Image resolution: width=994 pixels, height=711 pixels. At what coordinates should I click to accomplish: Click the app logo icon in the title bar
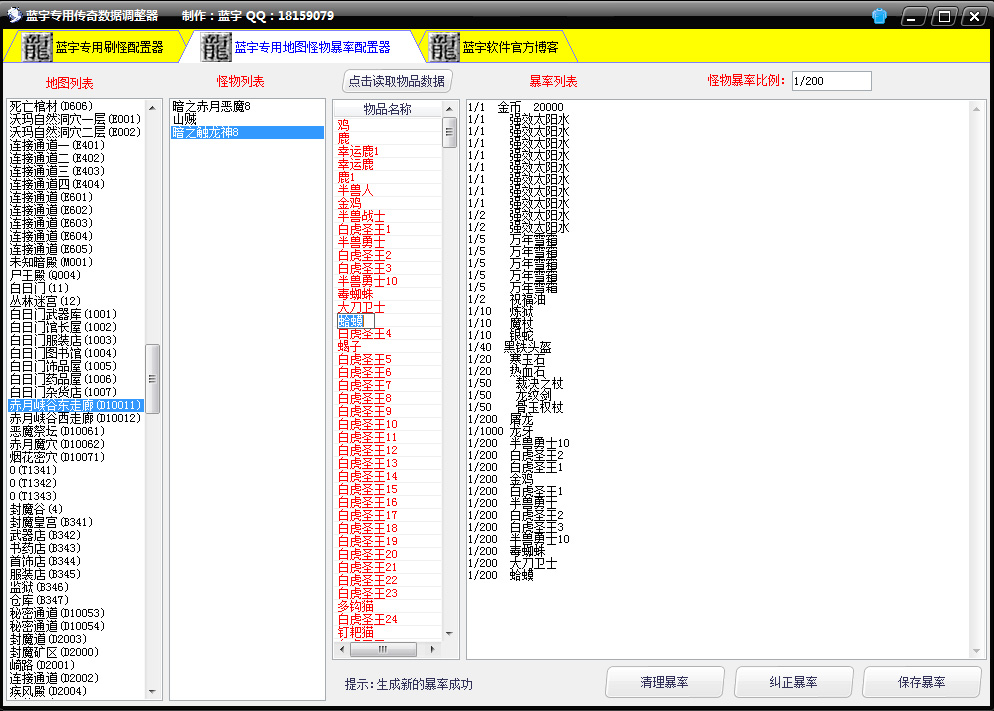(x=14, y=16)
